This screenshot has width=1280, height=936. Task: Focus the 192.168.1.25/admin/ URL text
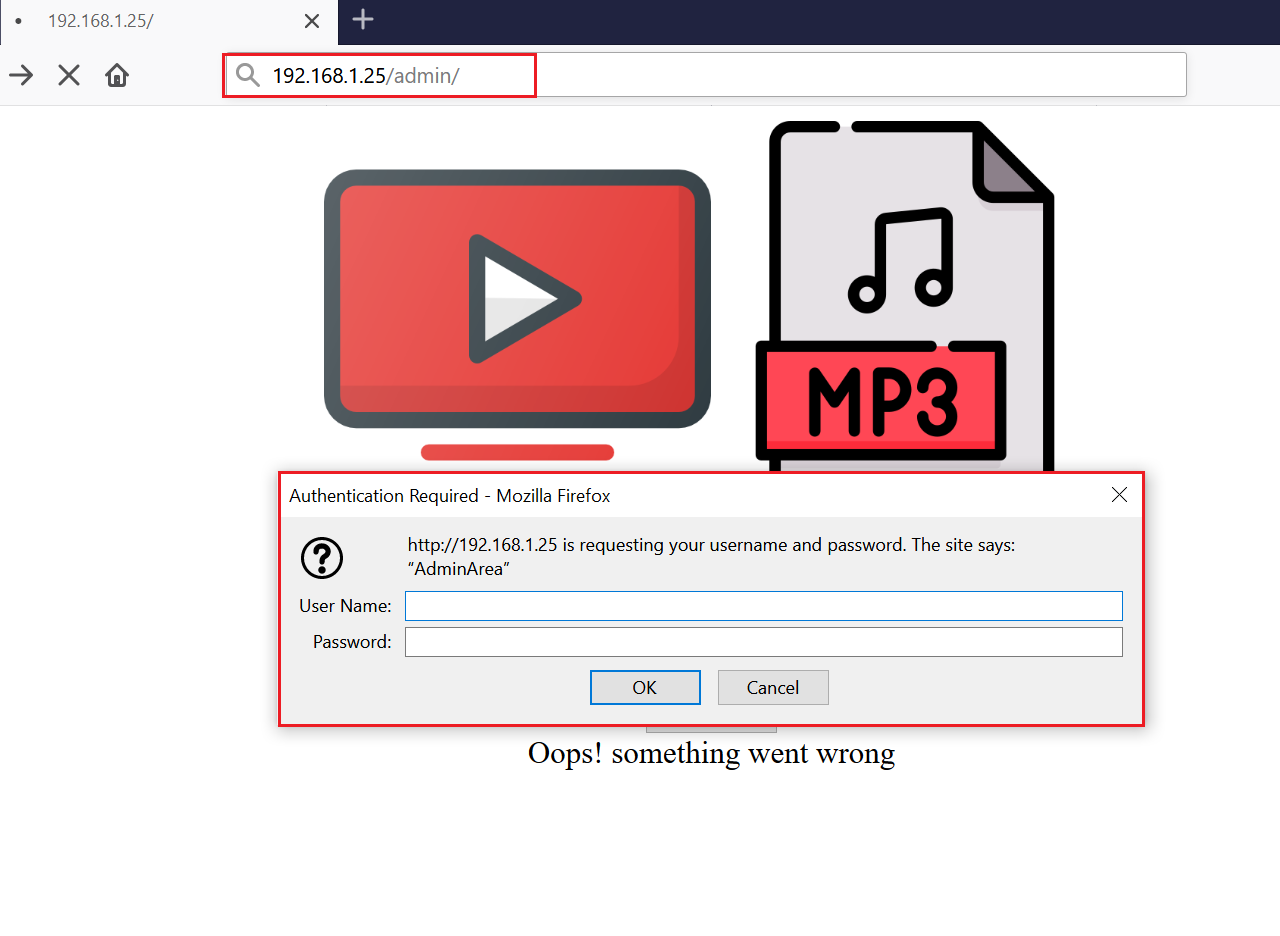click(x=366, y=76)
